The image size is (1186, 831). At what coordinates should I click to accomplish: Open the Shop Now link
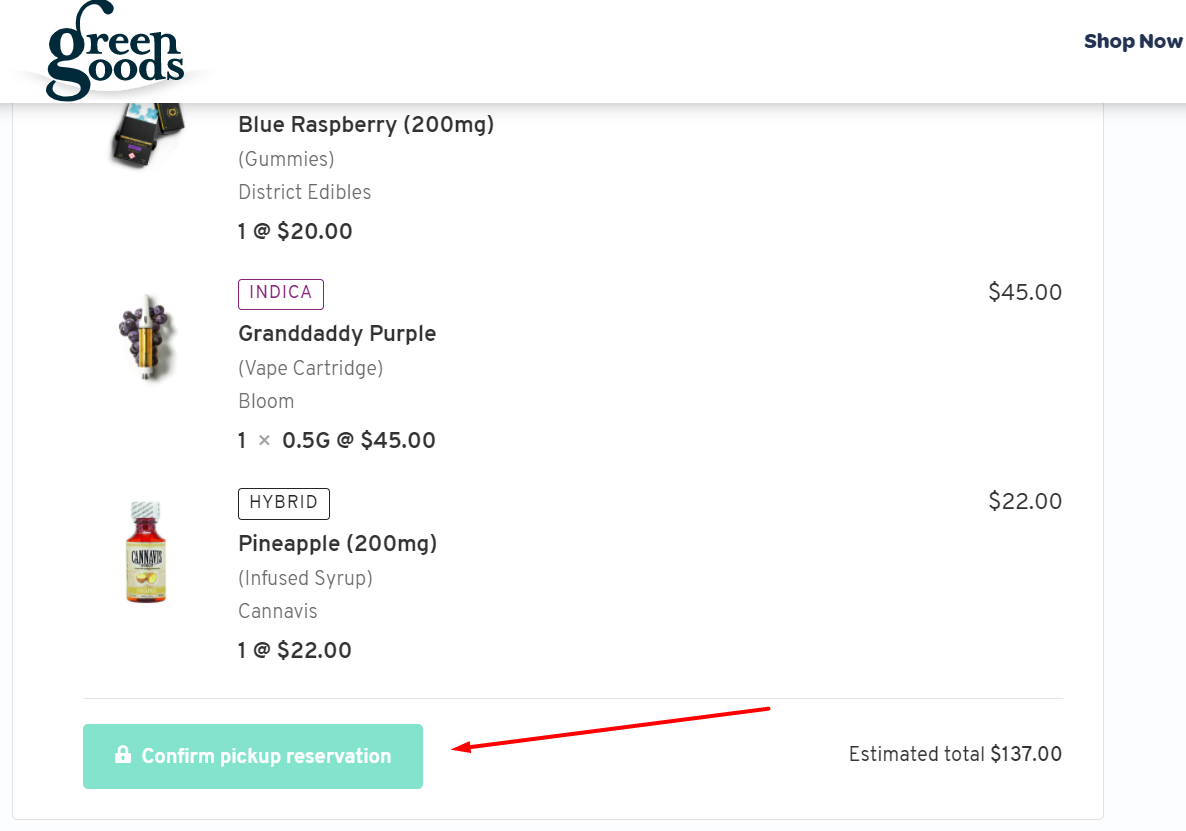(1133, 42)
